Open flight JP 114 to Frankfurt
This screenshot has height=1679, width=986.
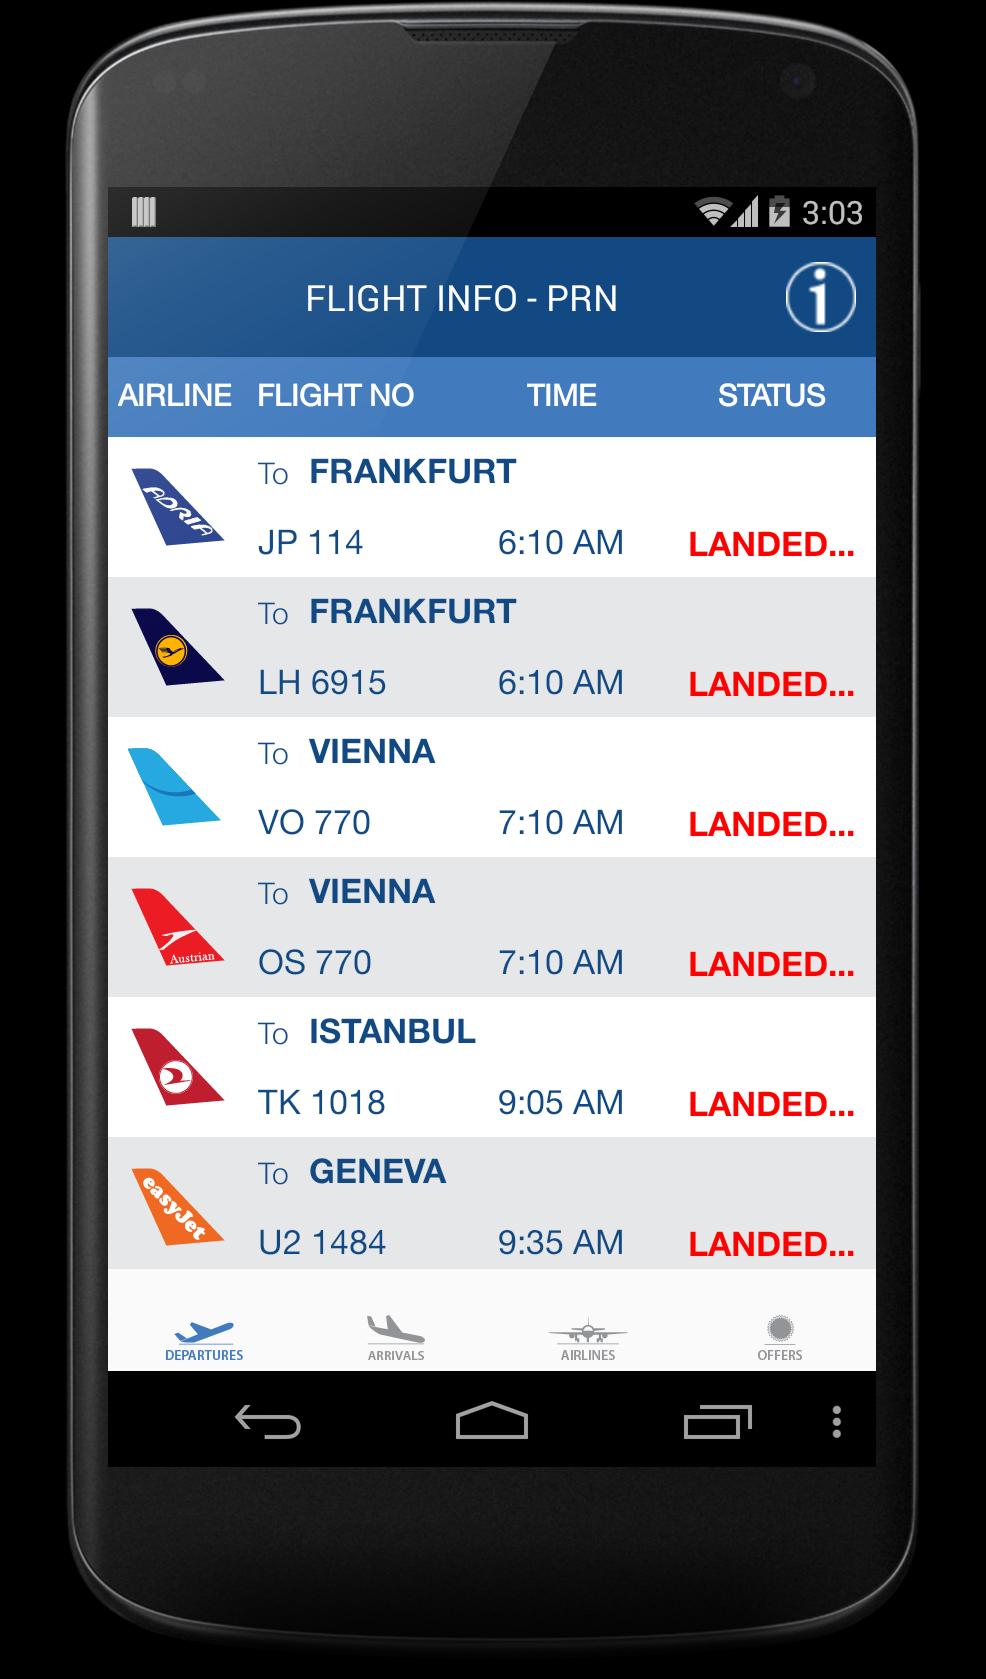pos(491,507)
